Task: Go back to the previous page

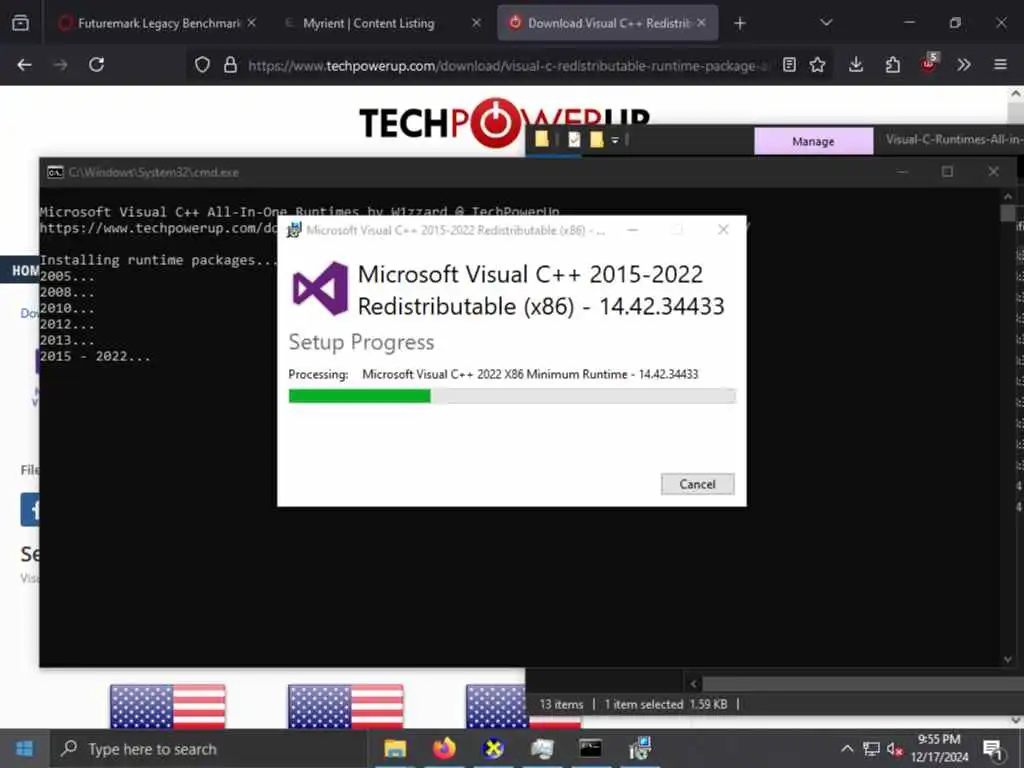Action: [24, 65]
